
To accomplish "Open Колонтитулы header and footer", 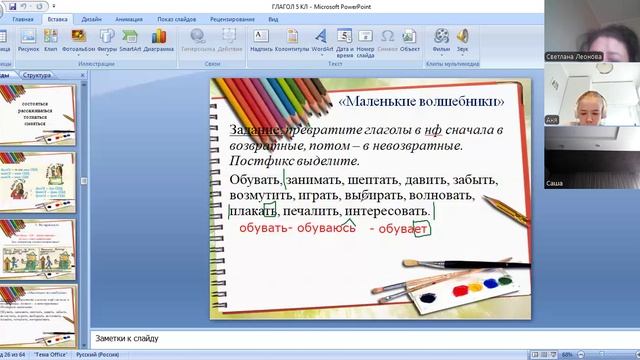I will tap(292, 40).
